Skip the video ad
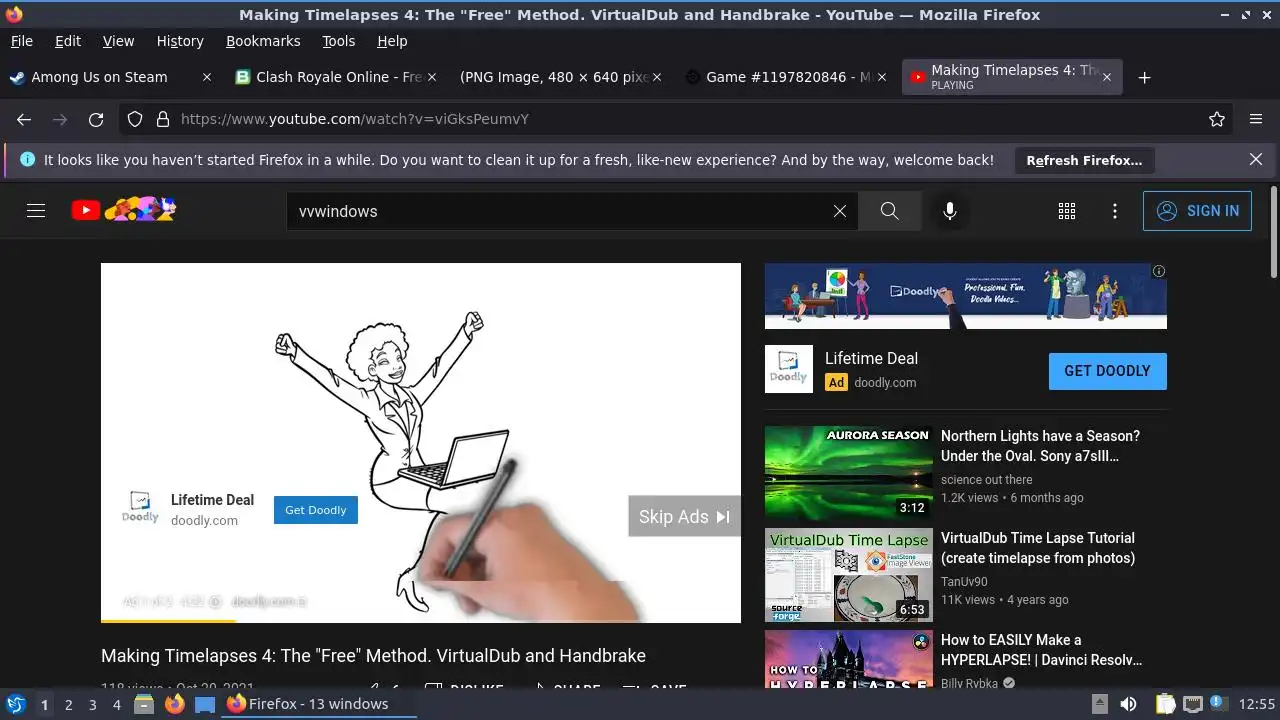 click(x=685, y=517)
